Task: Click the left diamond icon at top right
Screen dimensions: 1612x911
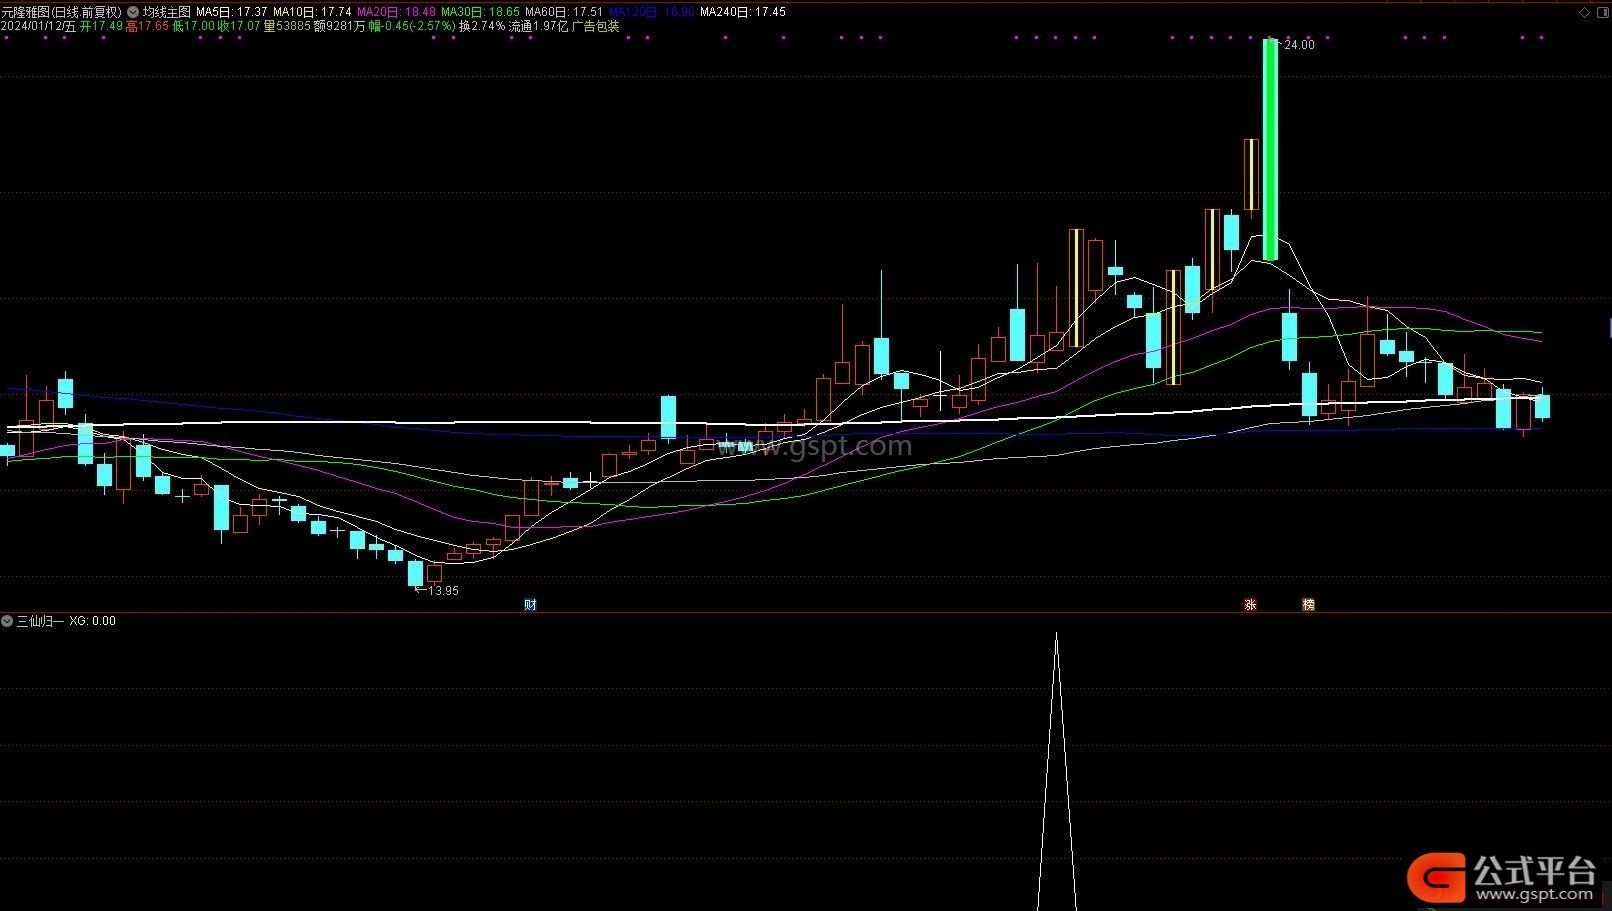Action: 1584,12
